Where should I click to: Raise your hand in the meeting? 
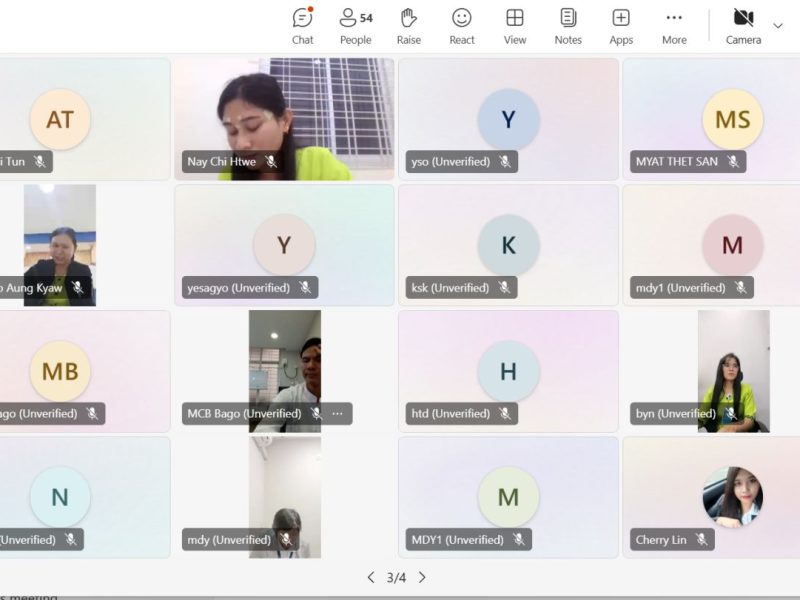(409, 27)
